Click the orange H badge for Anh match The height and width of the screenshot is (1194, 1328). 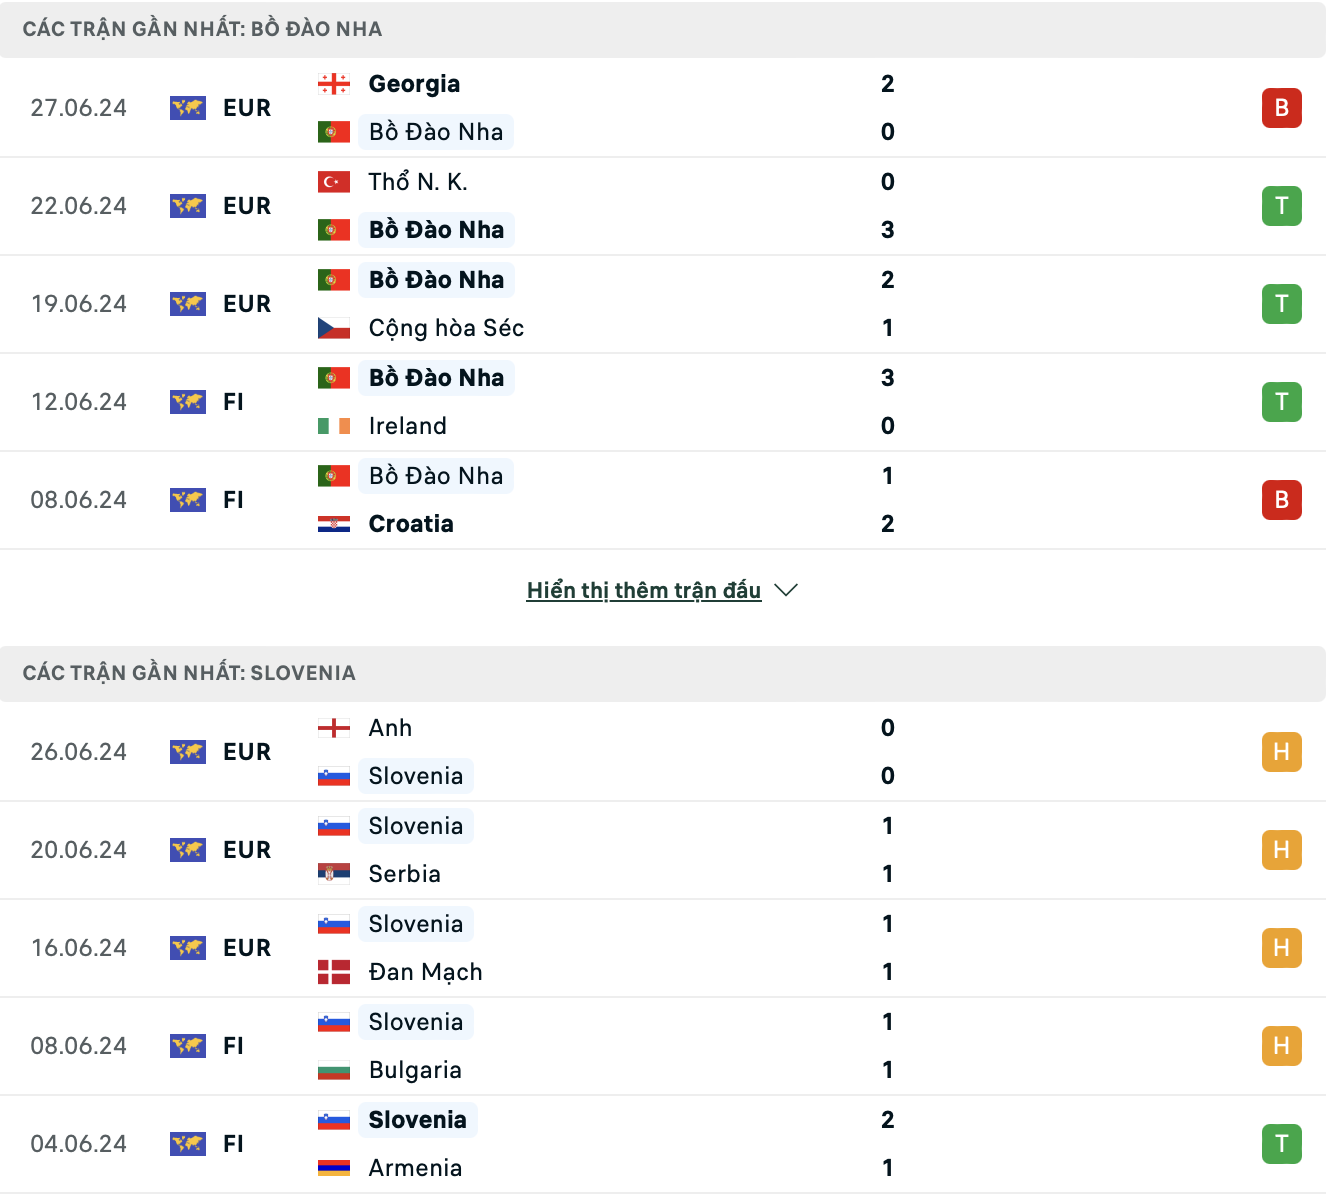[x=1281, y=752]
